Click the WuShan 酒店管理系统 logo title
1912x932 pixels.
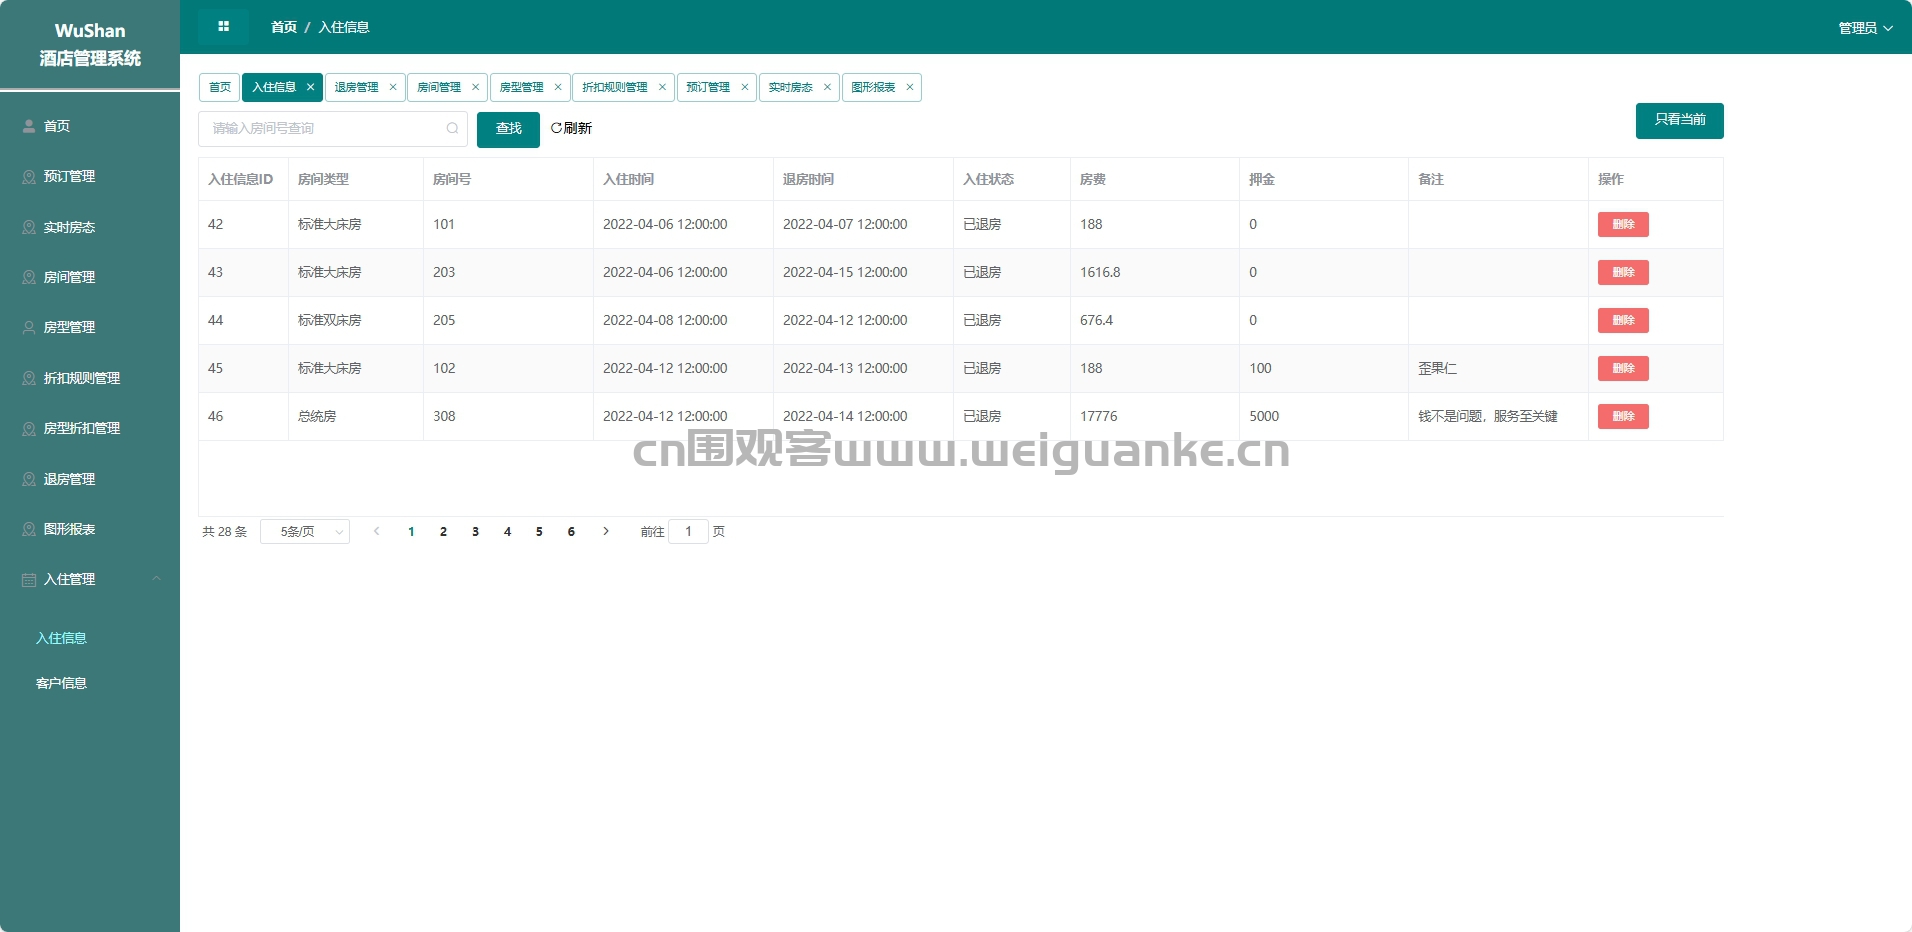[90, 45]
